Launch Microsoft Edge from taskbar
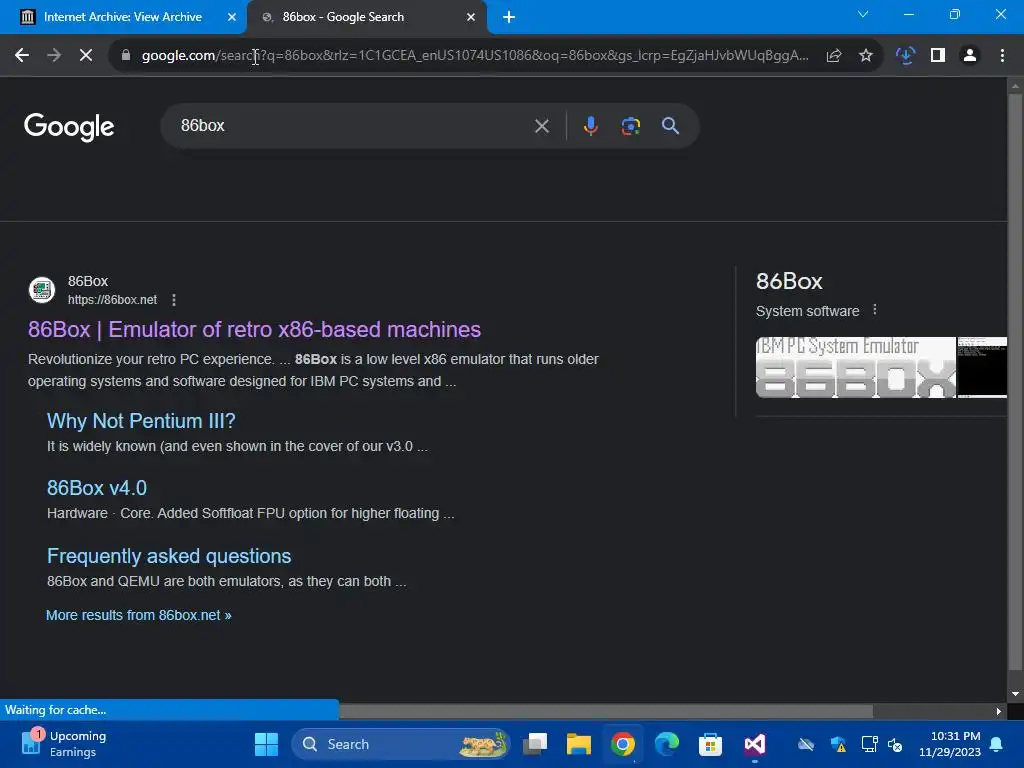The width and height of the screenshot is (1024, 768). tap(667, 744)
